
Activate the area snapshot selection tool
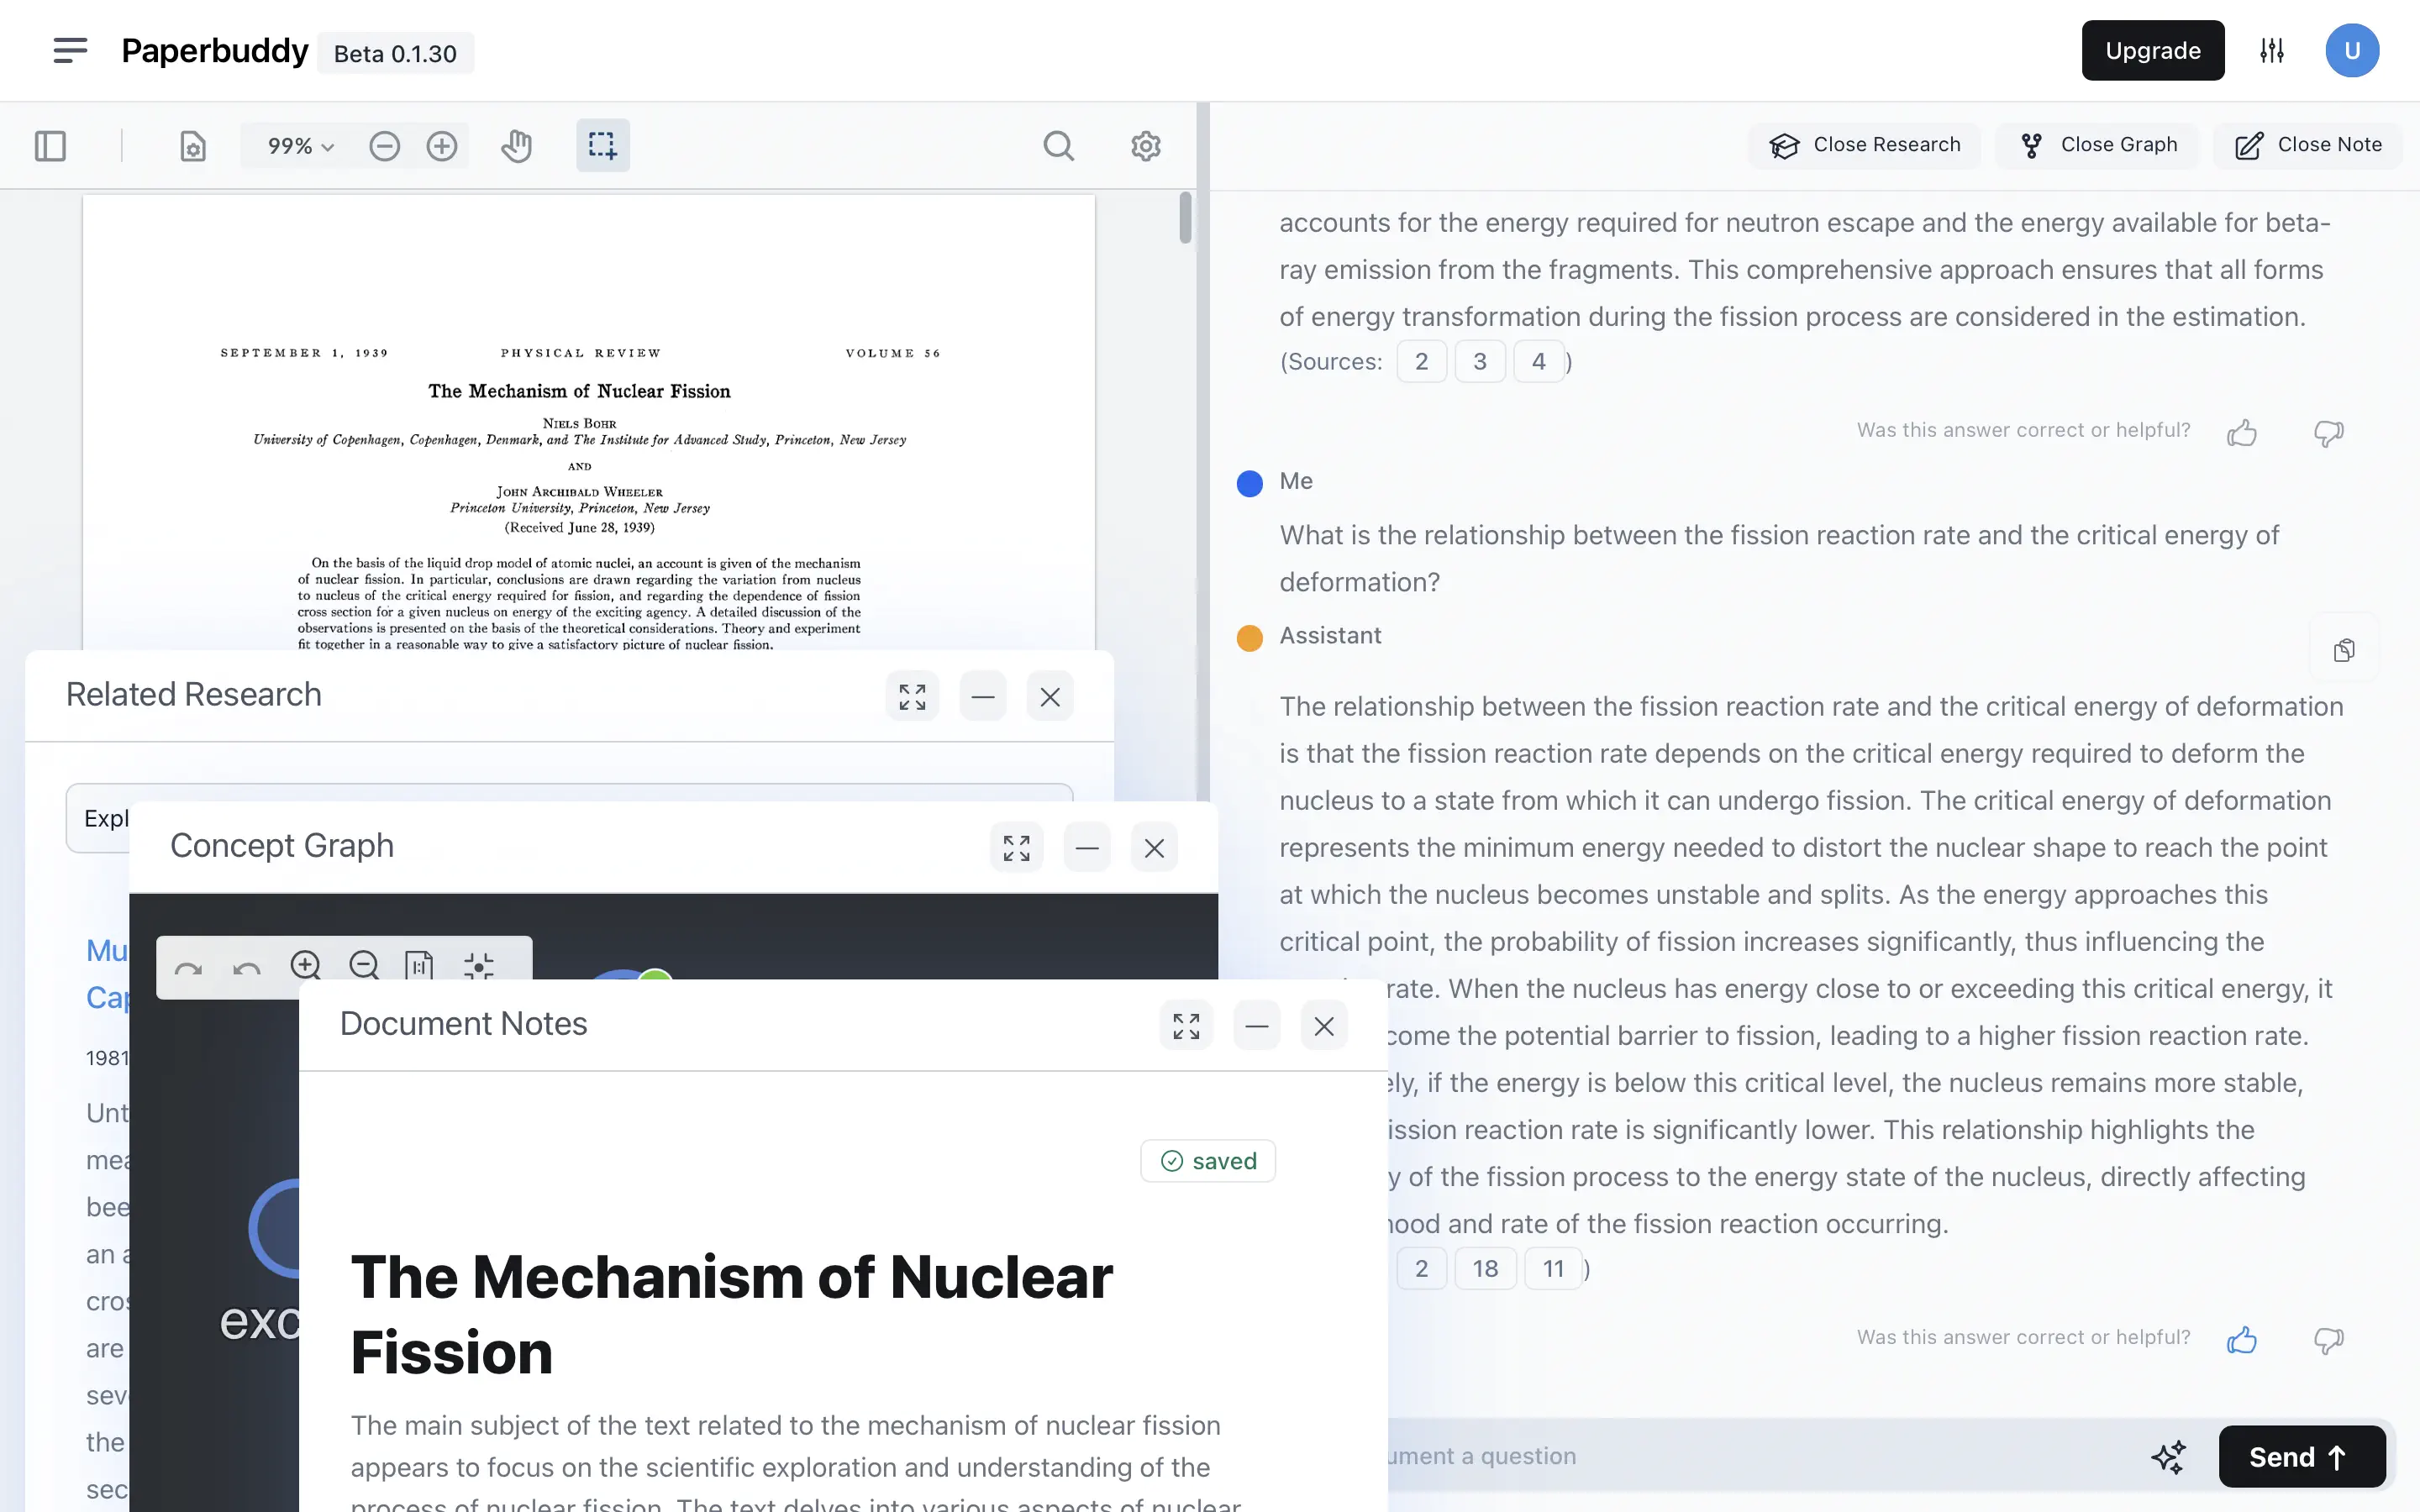602,145
